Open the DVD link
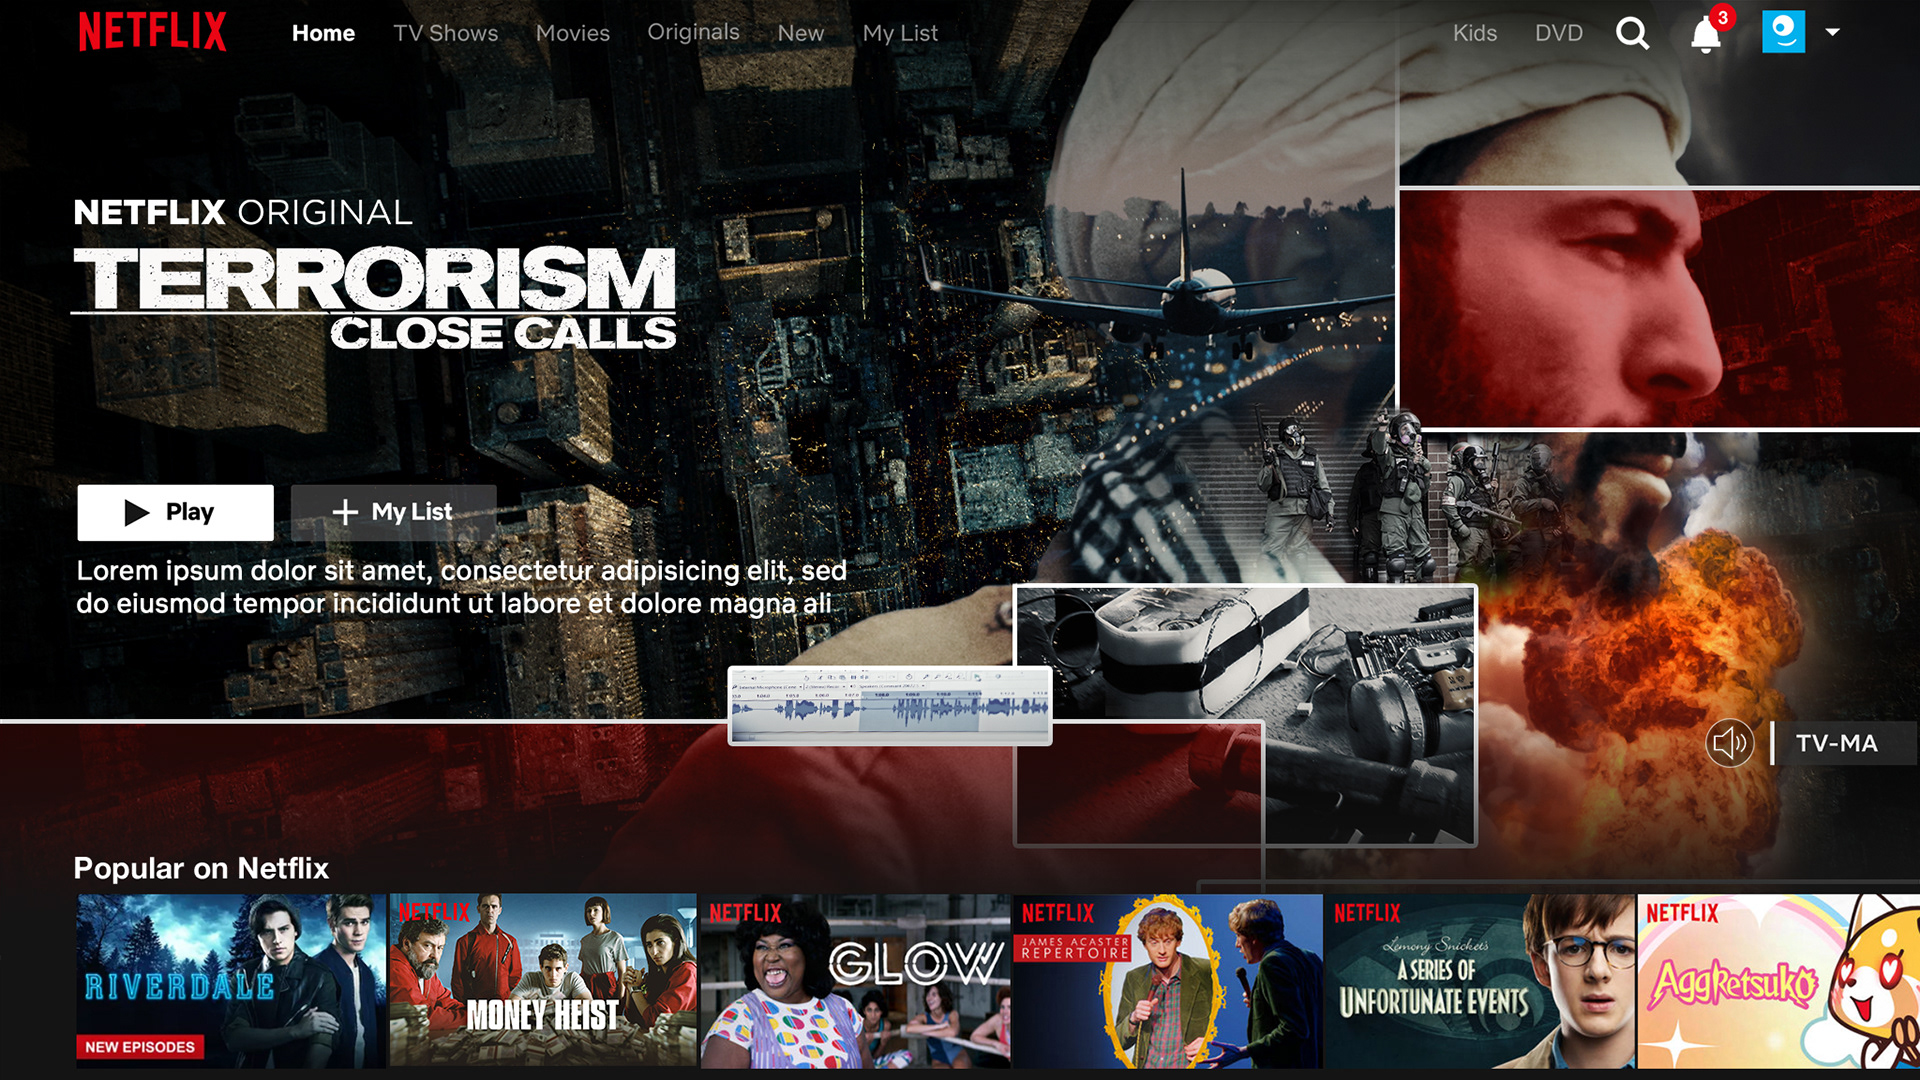This screenshot has height=1080, width=1920. 1559,33
